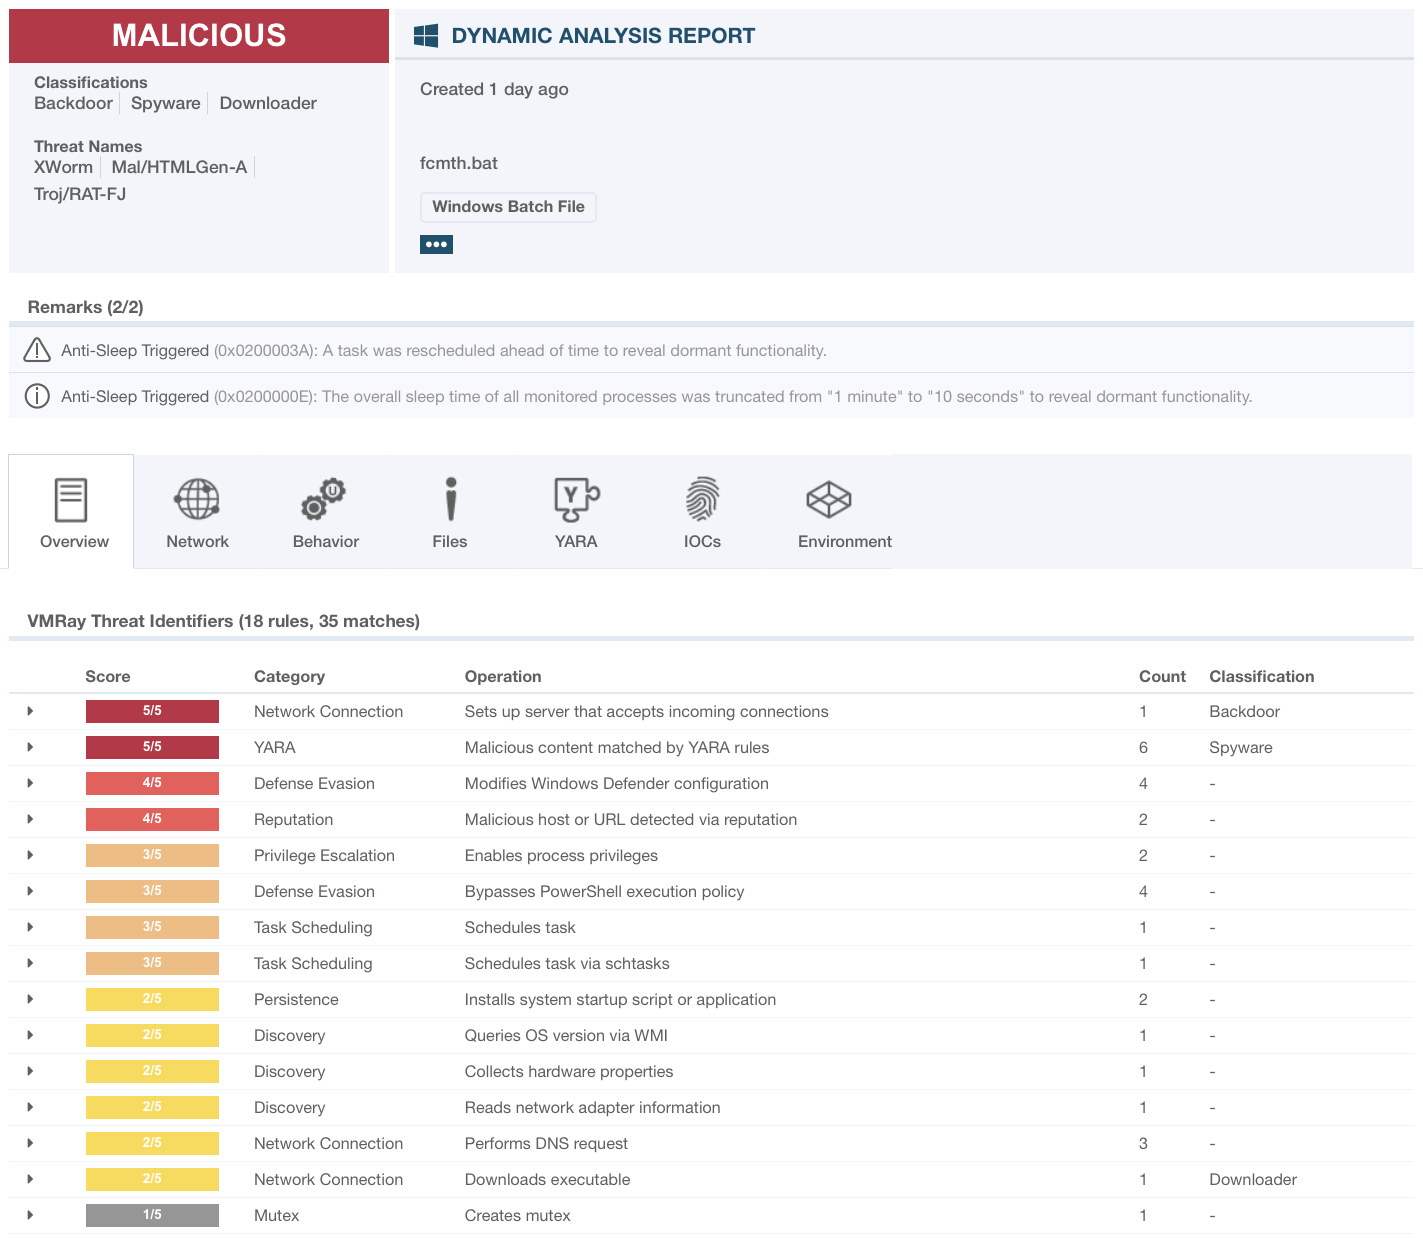Switch to the Overview tab label
The height and width of the screenshot is (1238, 1423).
74,541
